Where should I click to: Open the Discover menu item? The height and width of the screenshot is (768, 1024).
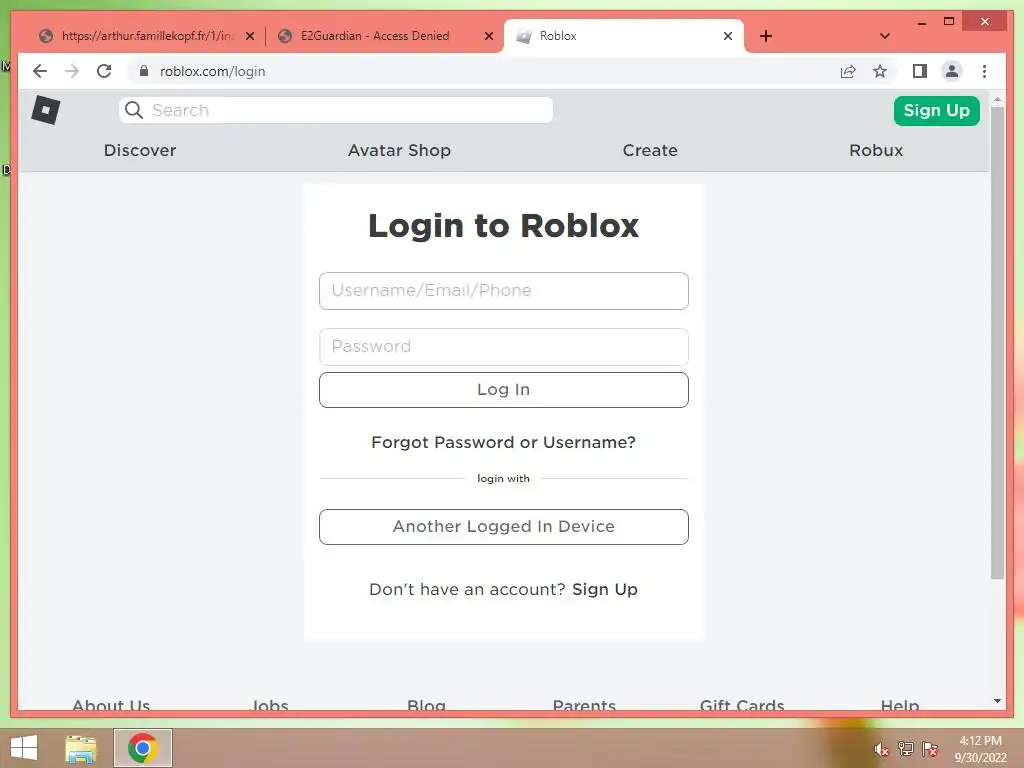[140, 150]
